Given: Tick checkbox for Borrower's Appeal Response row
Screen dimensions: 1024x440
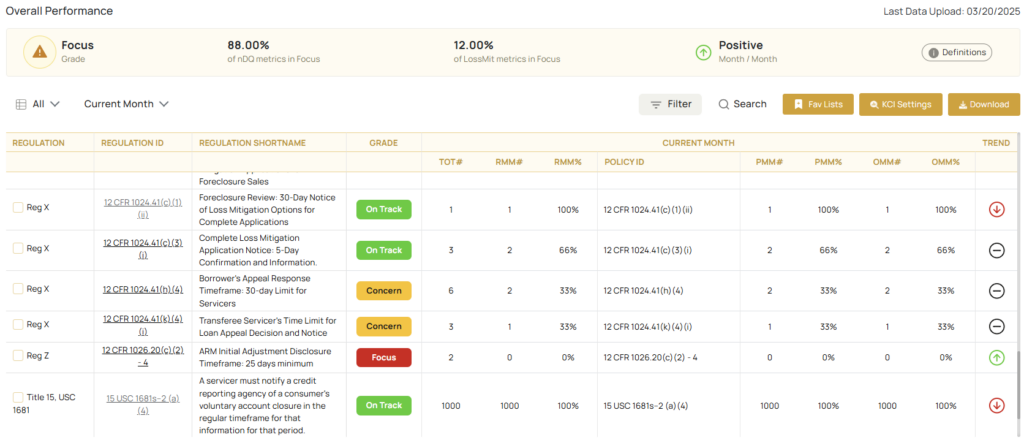Looking at the screenshot, I should tap(18, 289).
